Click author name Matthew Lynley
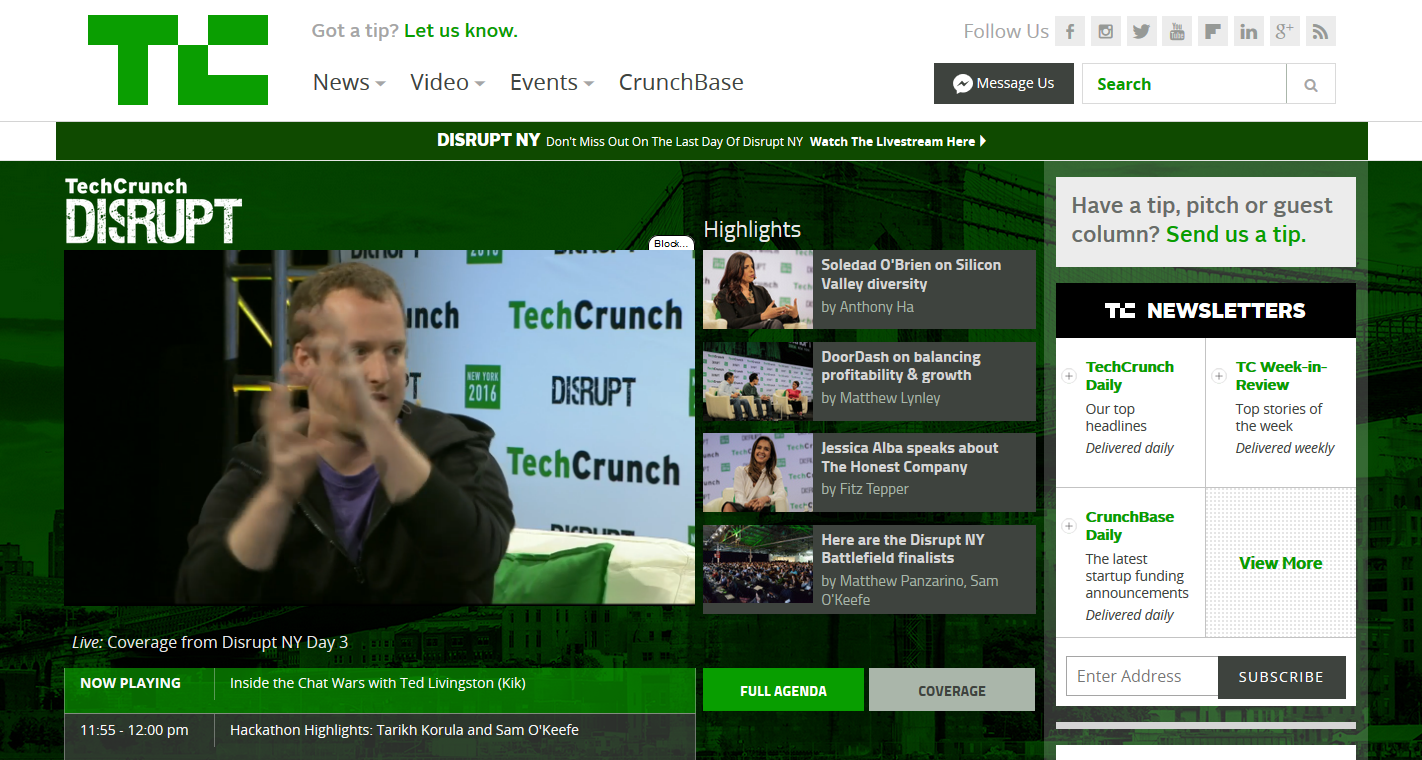 (x=889, y=398)
